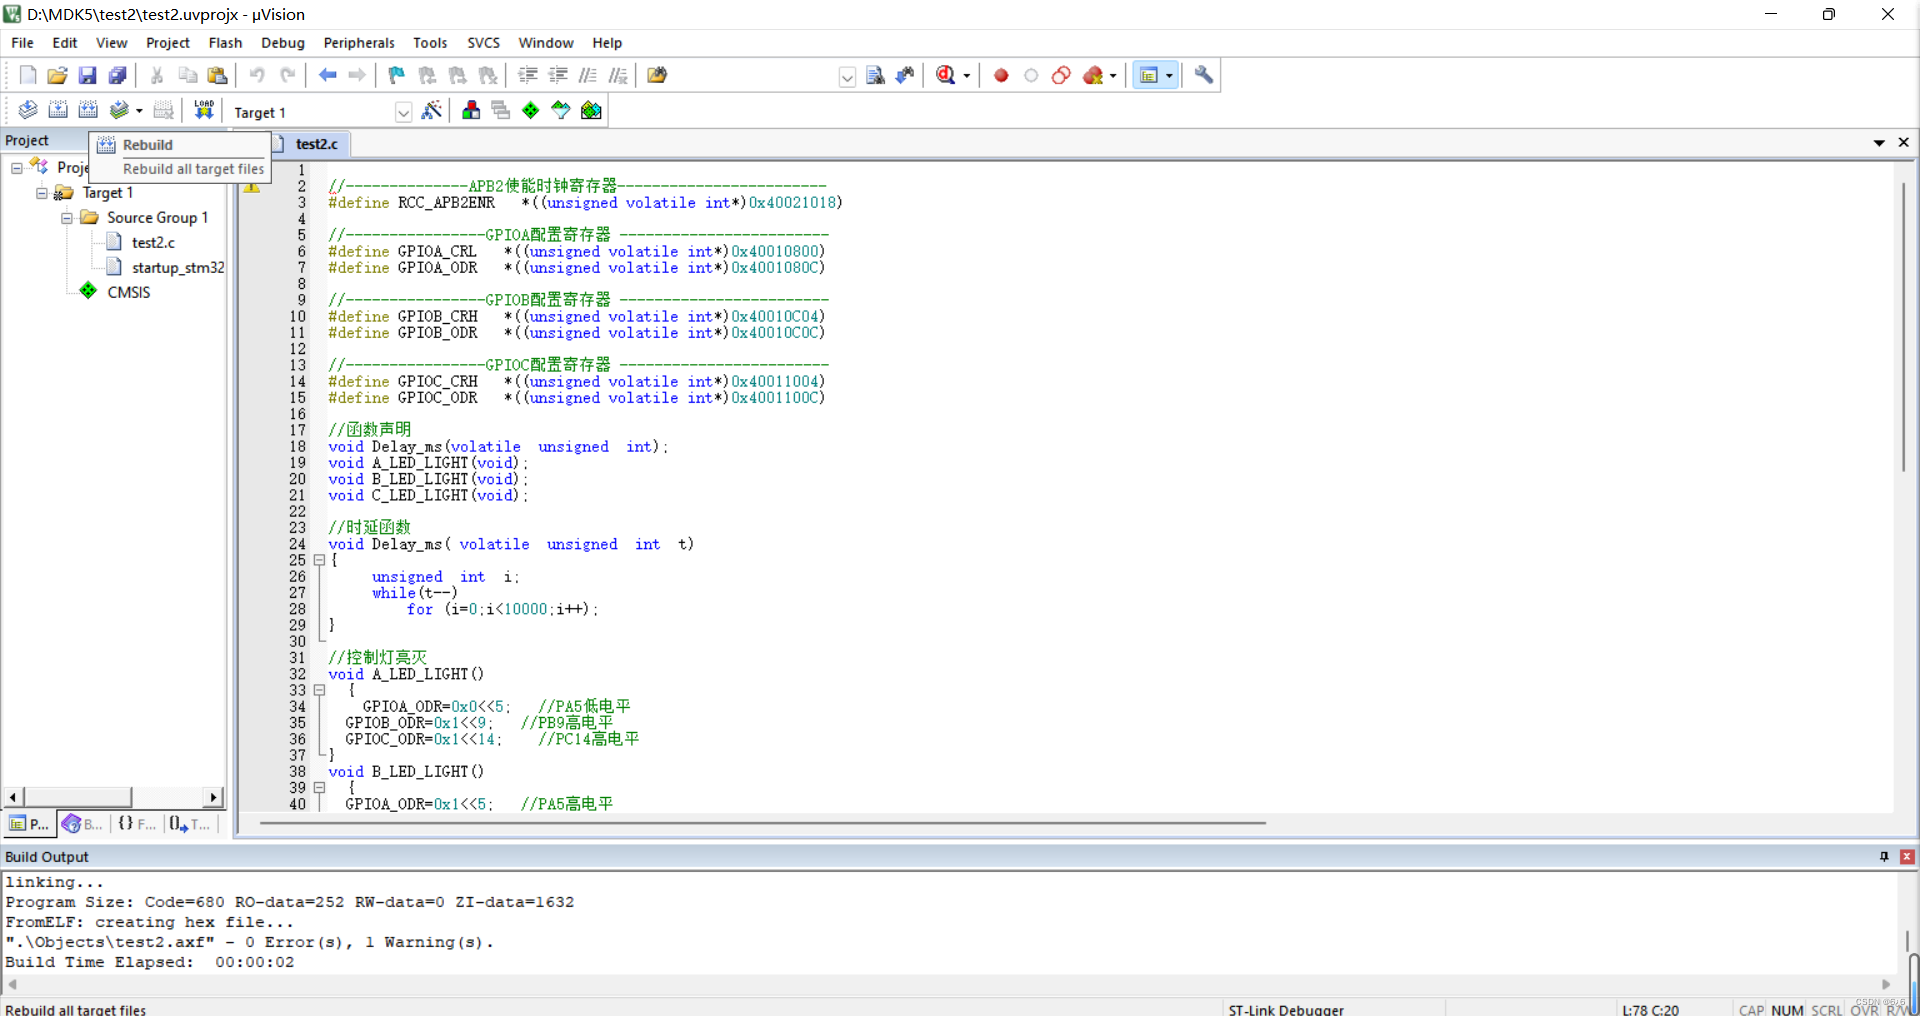
Task: Close the editor document with X button
Action: point(1904,143)
